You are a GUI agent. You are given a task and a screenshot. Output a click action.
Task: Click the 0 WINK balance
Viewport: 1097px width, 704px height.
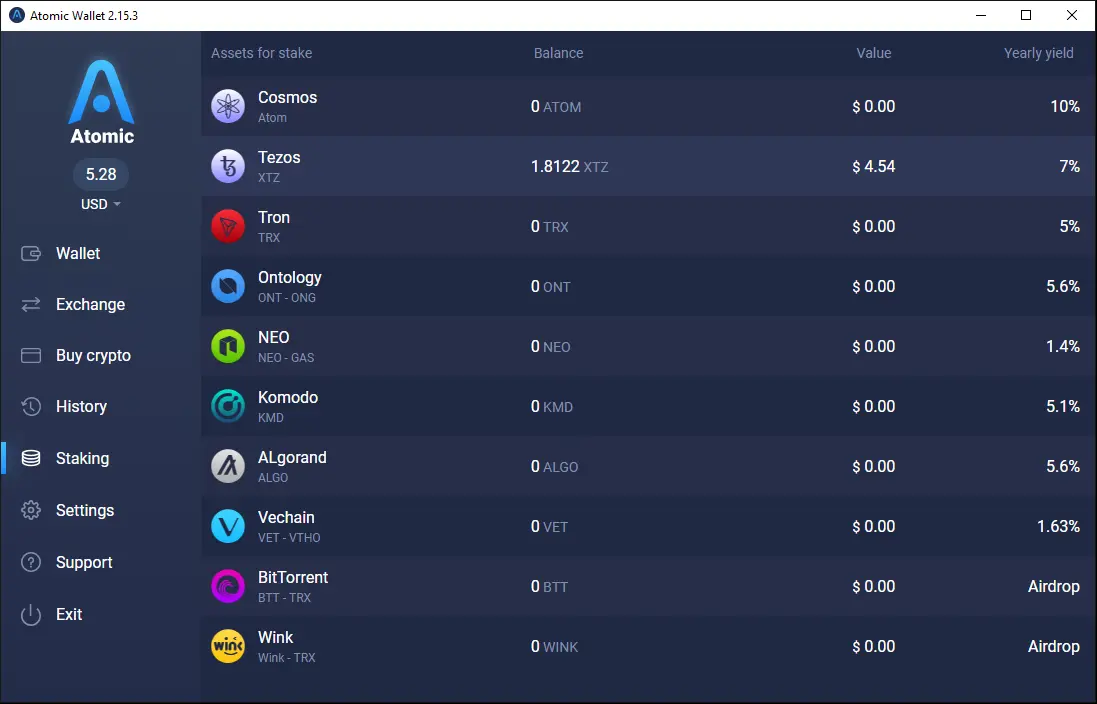(x=555, y=647)
